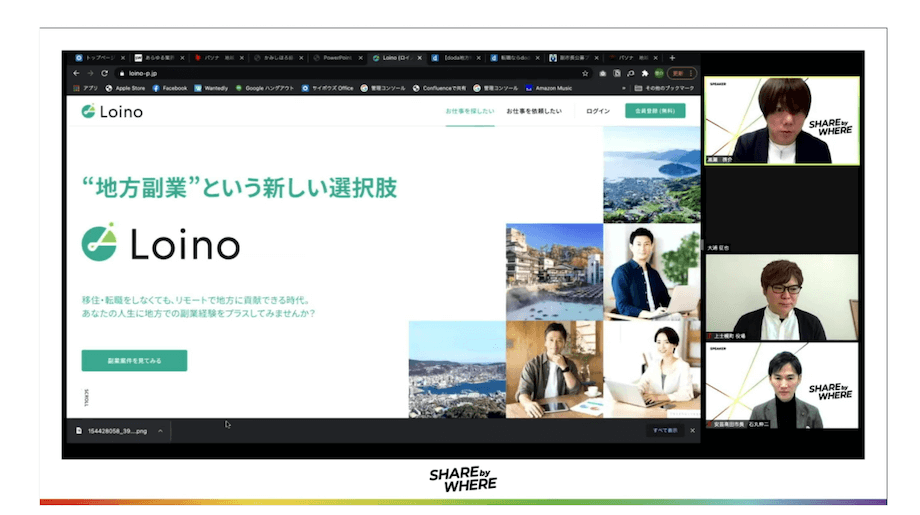Close the Loino browser tab
Image resolution: width=920 pixels, height=515 pixels.
420,58
